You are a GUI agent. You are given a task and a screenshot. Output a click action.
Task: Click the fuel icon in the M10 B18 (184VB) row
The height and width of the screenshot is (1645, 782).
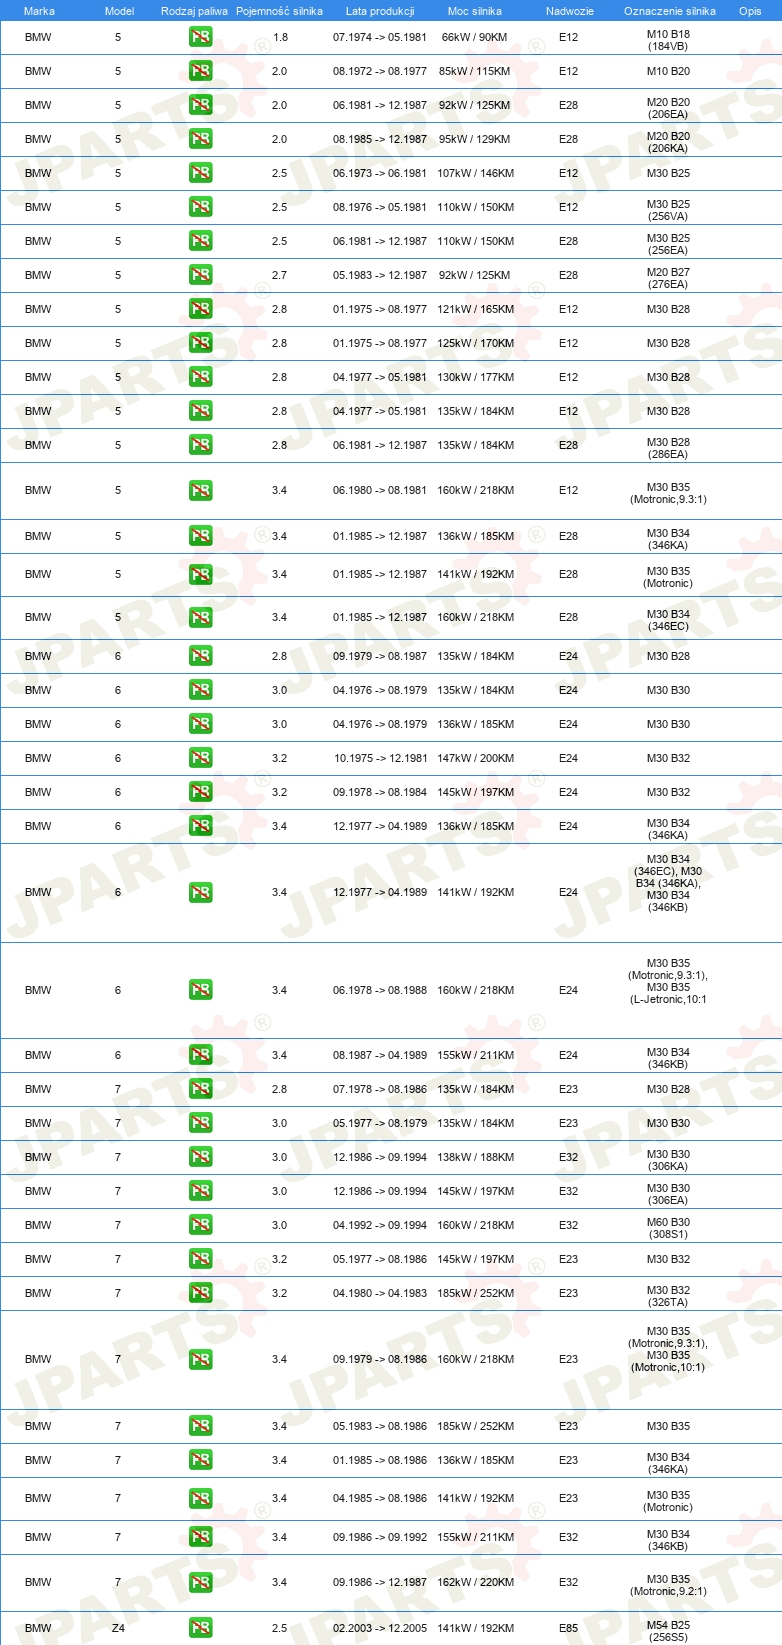200,37
